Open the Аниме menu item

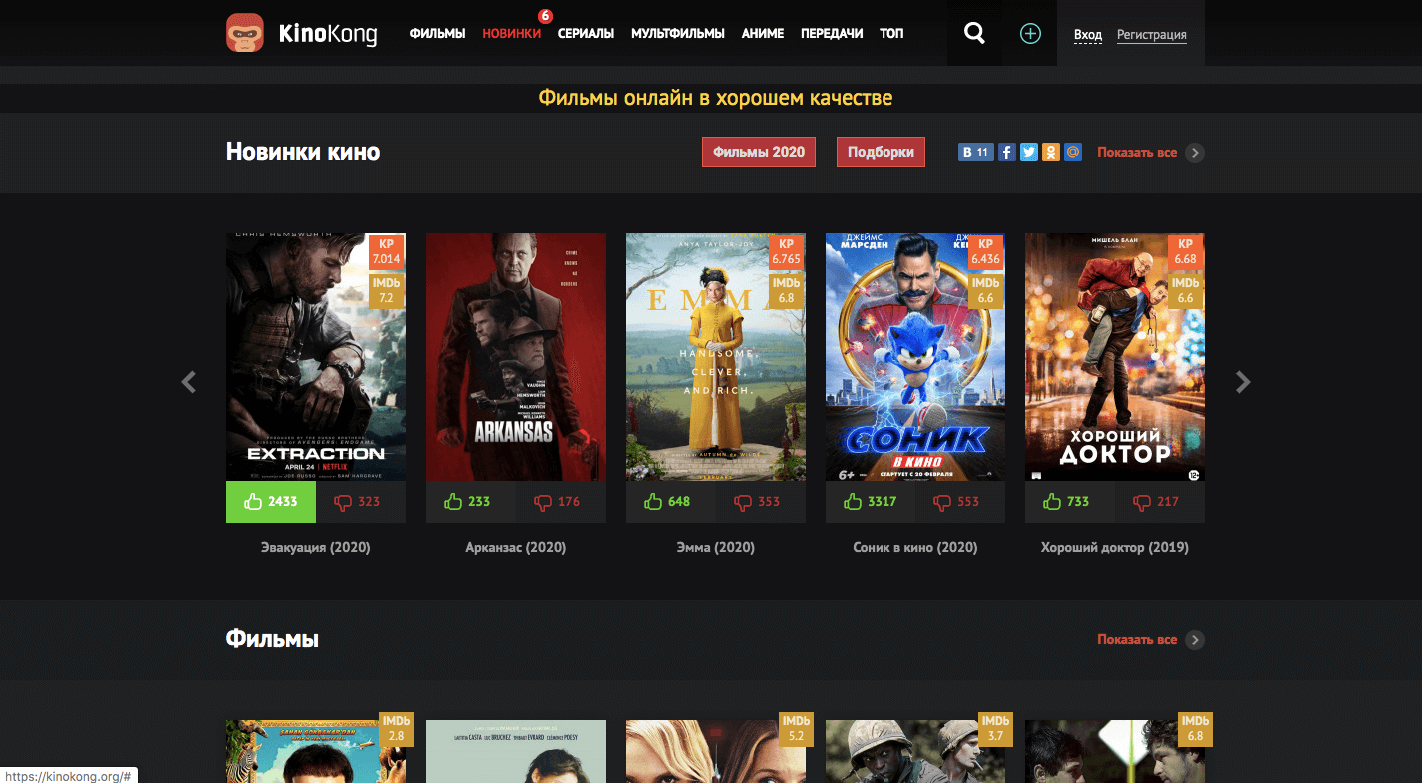tap(763, 33)
